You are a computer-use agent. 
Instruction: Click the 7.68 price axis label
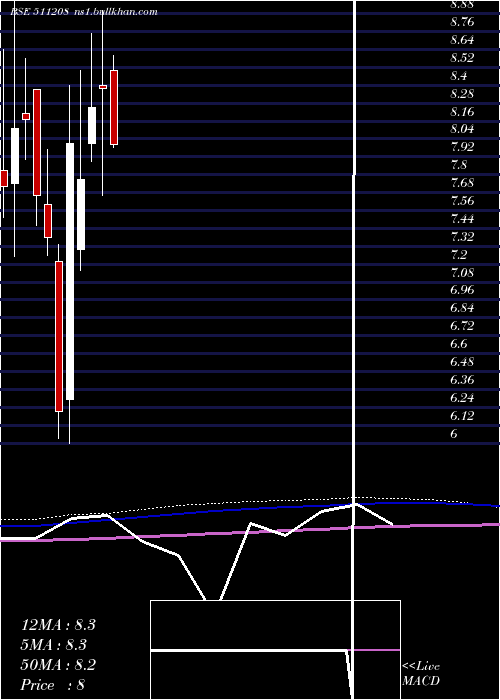point(462,183)
